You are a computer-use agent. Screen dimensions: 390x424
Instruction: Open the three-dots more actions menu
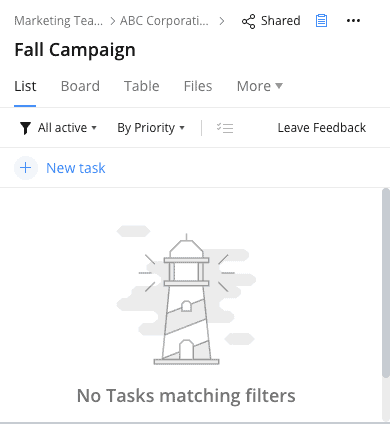coord(353,21)
